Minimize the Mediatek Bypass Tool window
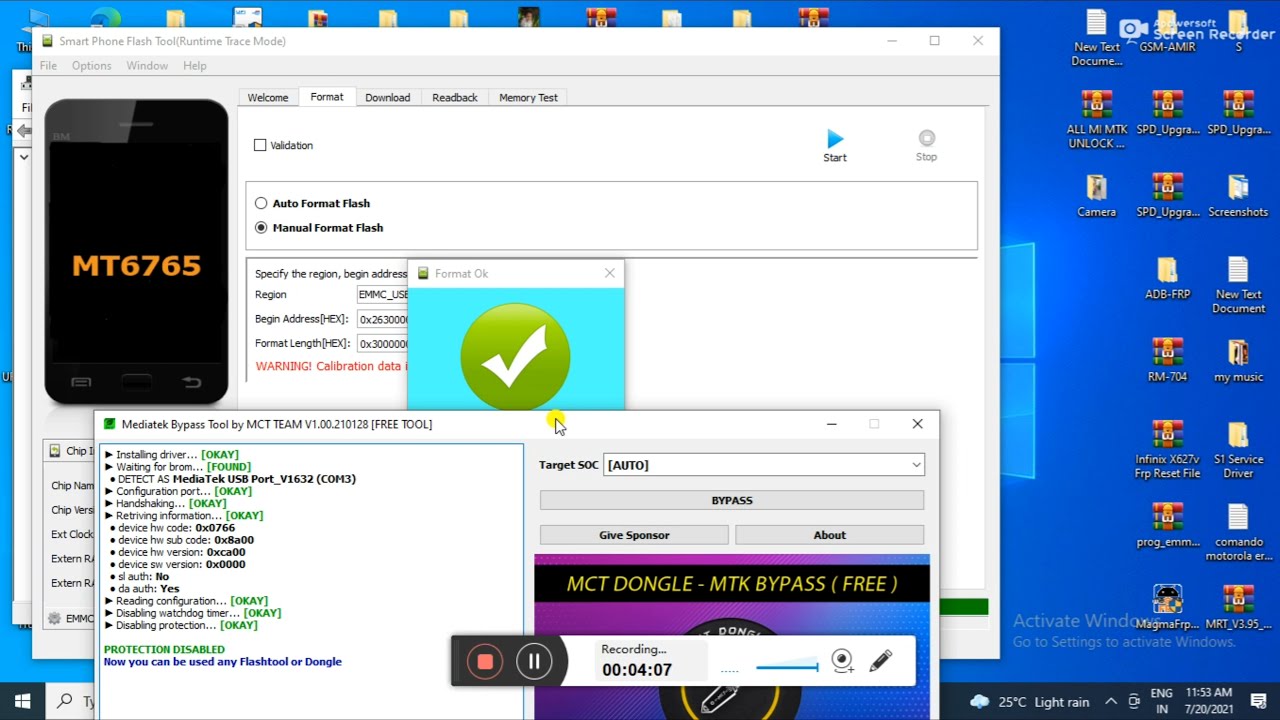 [x=831, y=424]
